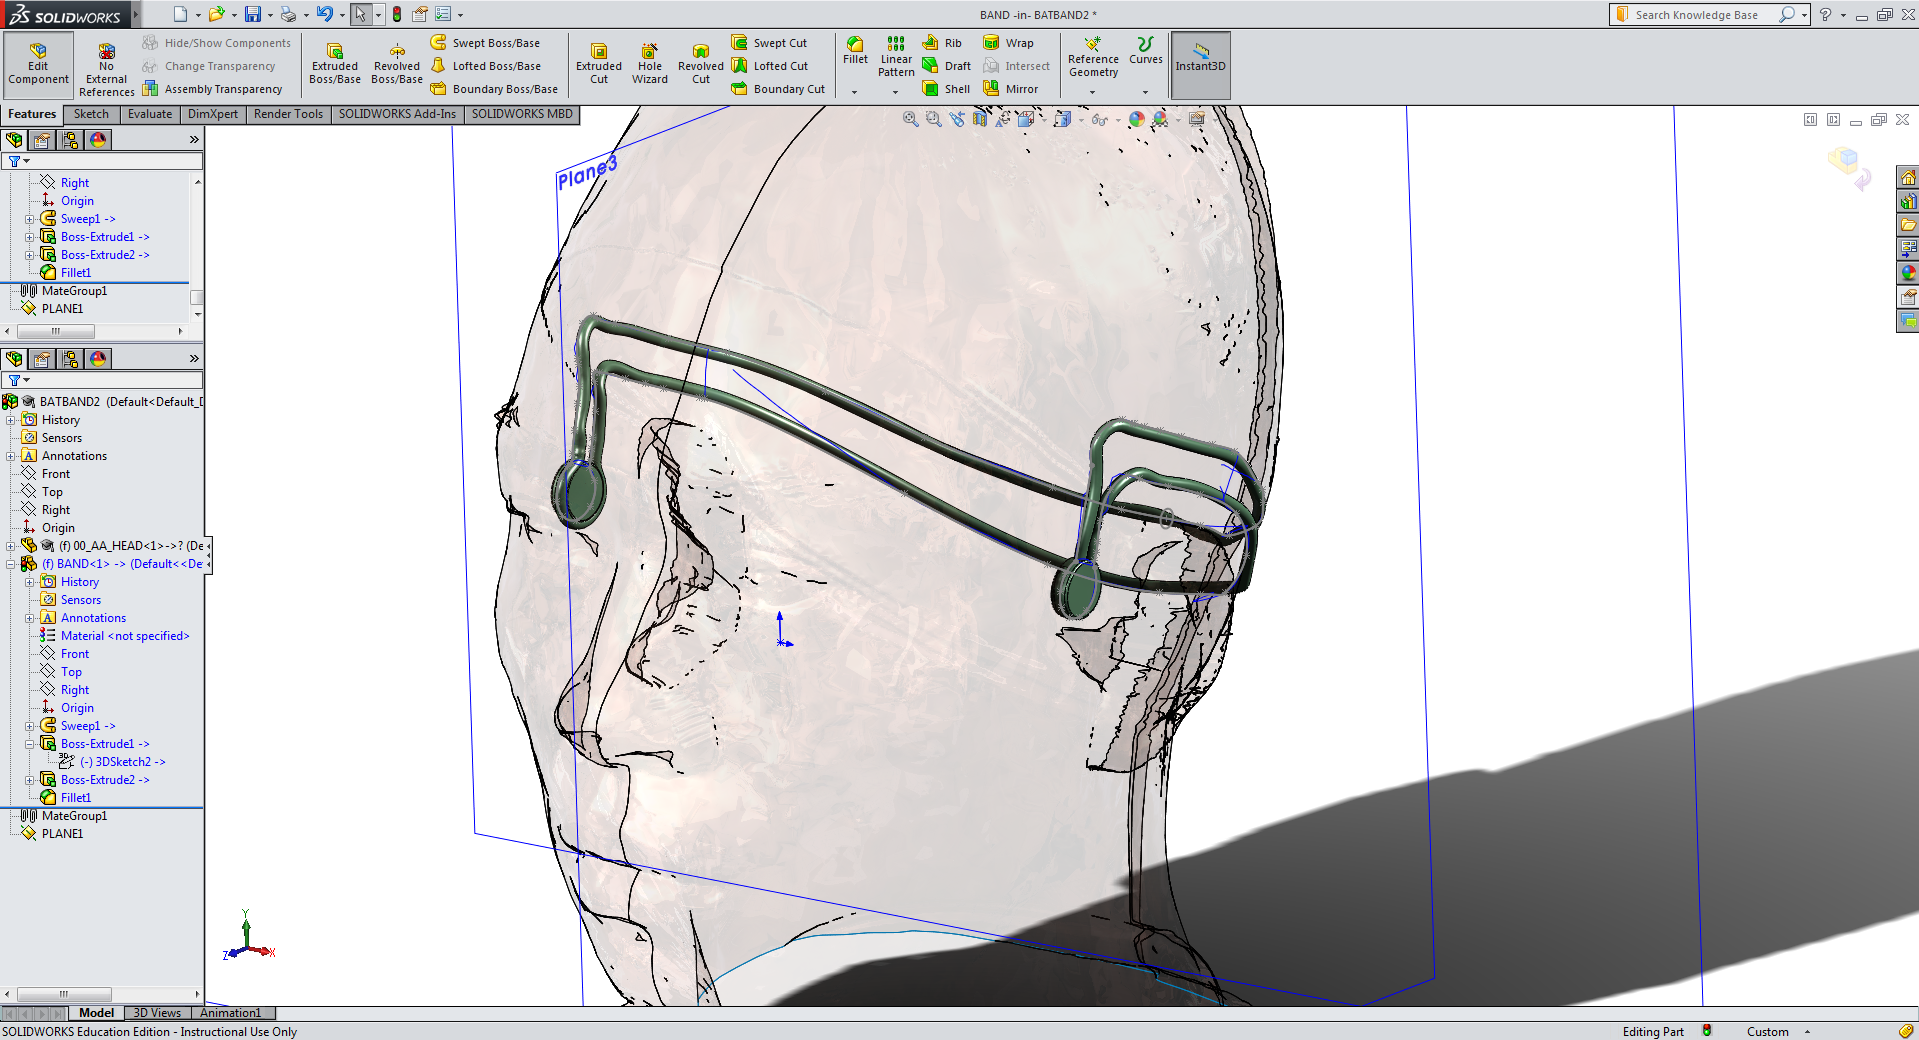The width and height of the screenshot is (1919, 1040).
Task: Click Previous View icon
Action: pyautogui.click(x=957, y=119)
